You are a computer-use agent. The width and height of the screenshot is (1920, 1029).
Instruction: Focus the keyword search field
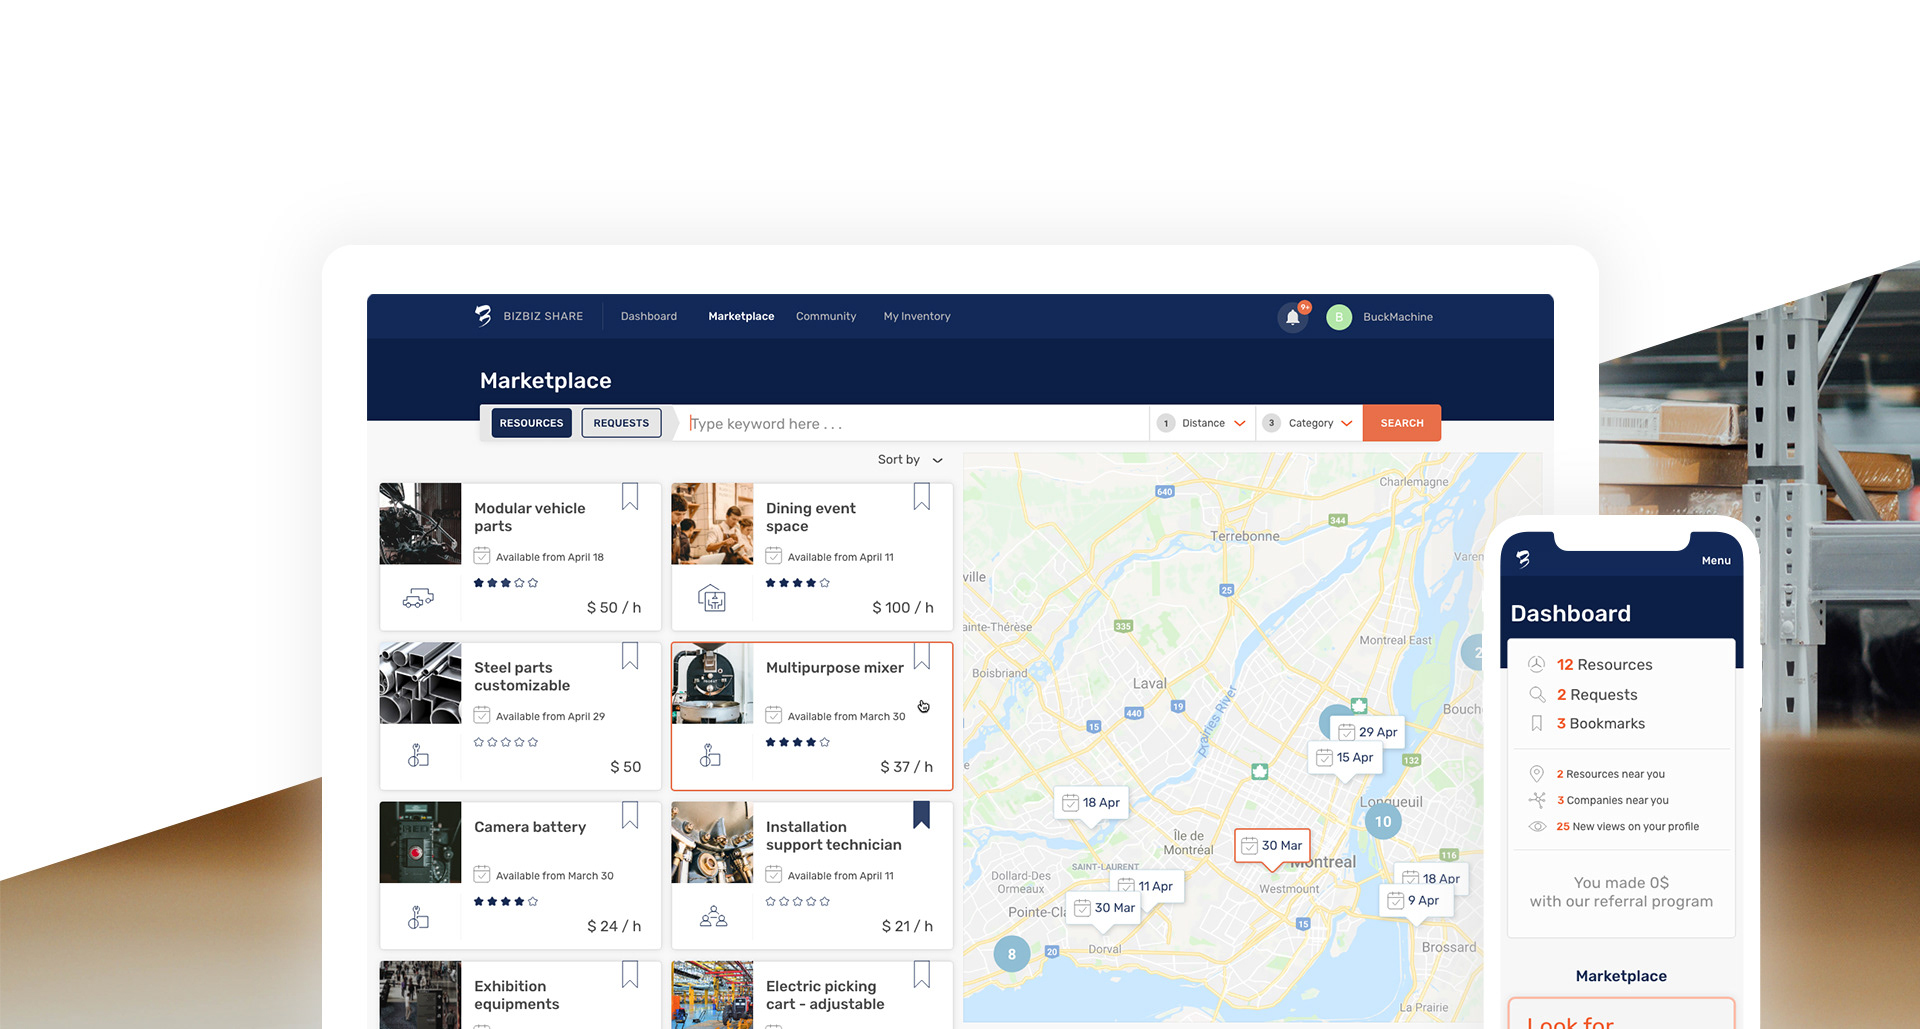[915, 423]
